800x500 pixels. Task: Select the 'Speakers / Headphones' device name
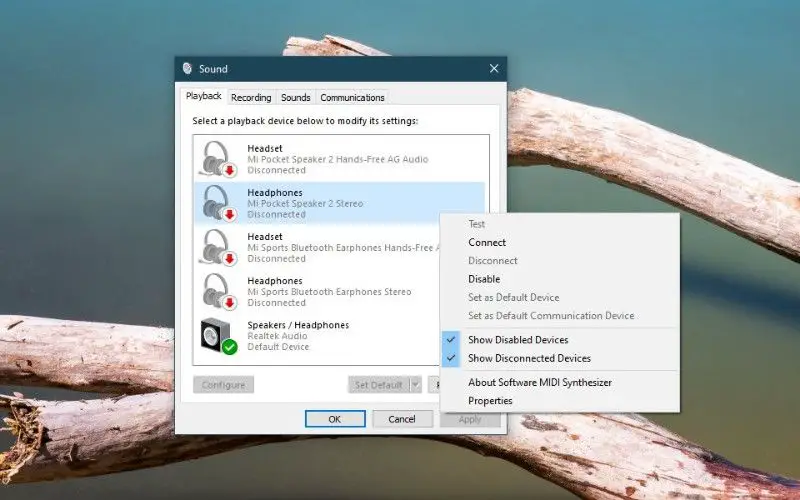(x=298, y=325)
